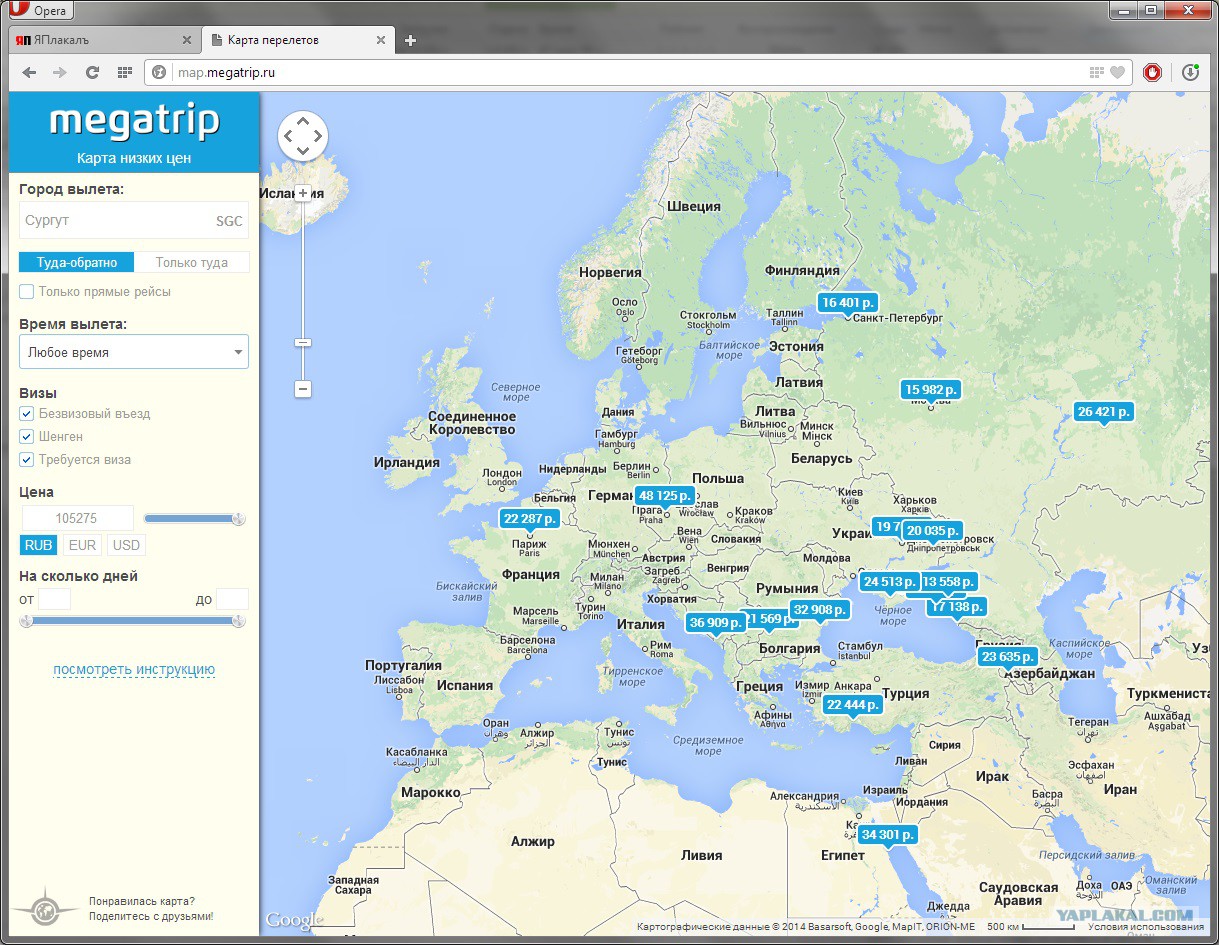Viewport: 1219px width, 945px height.
Task: Open the downloads indicator icon
Action: click(1190, 72)
